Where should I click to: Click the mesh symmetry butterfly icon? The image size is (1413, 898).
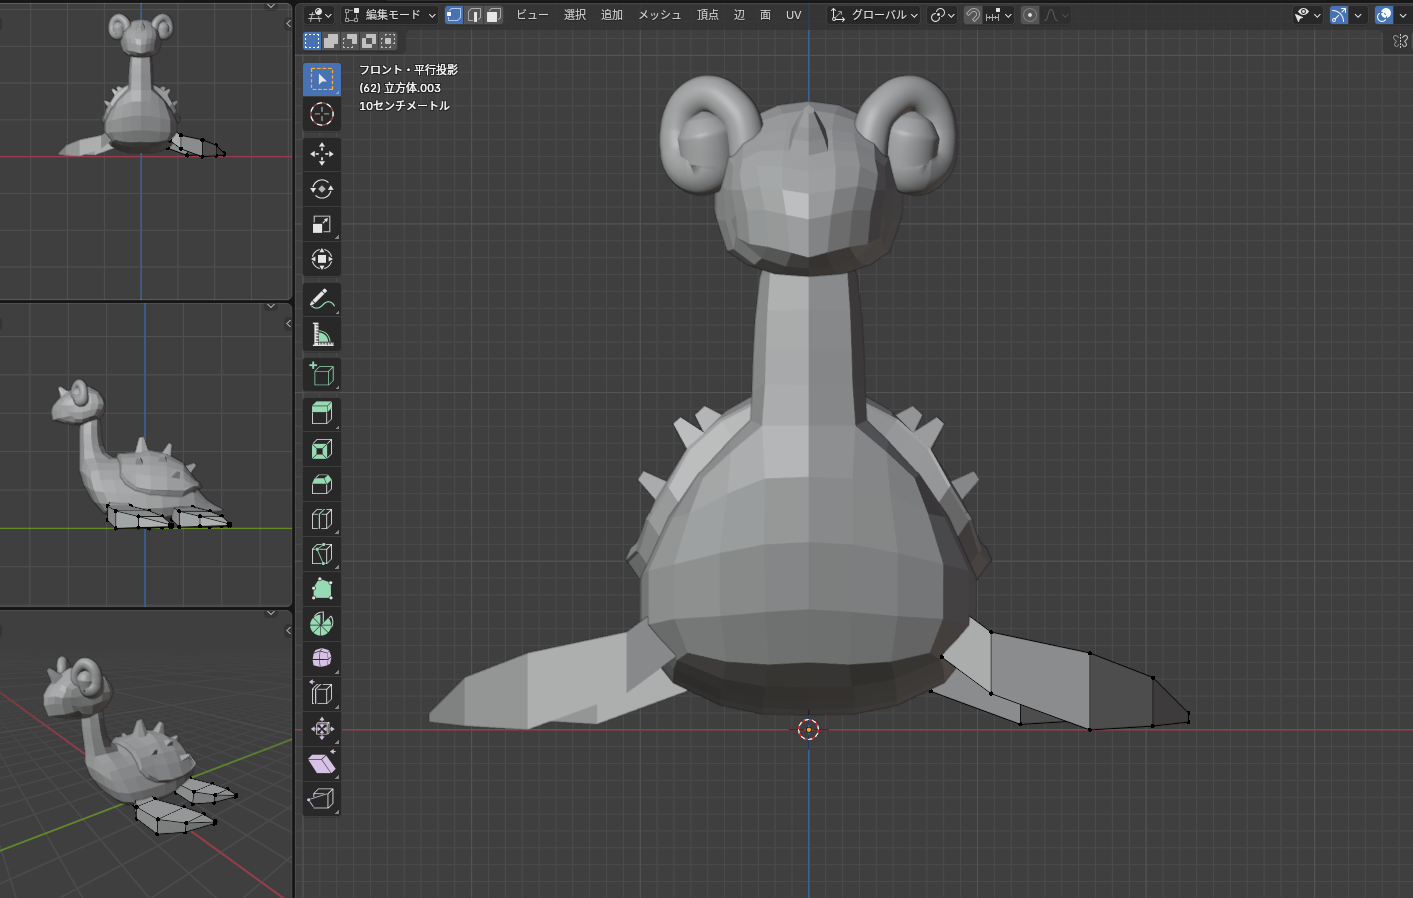click(1400, 41)
